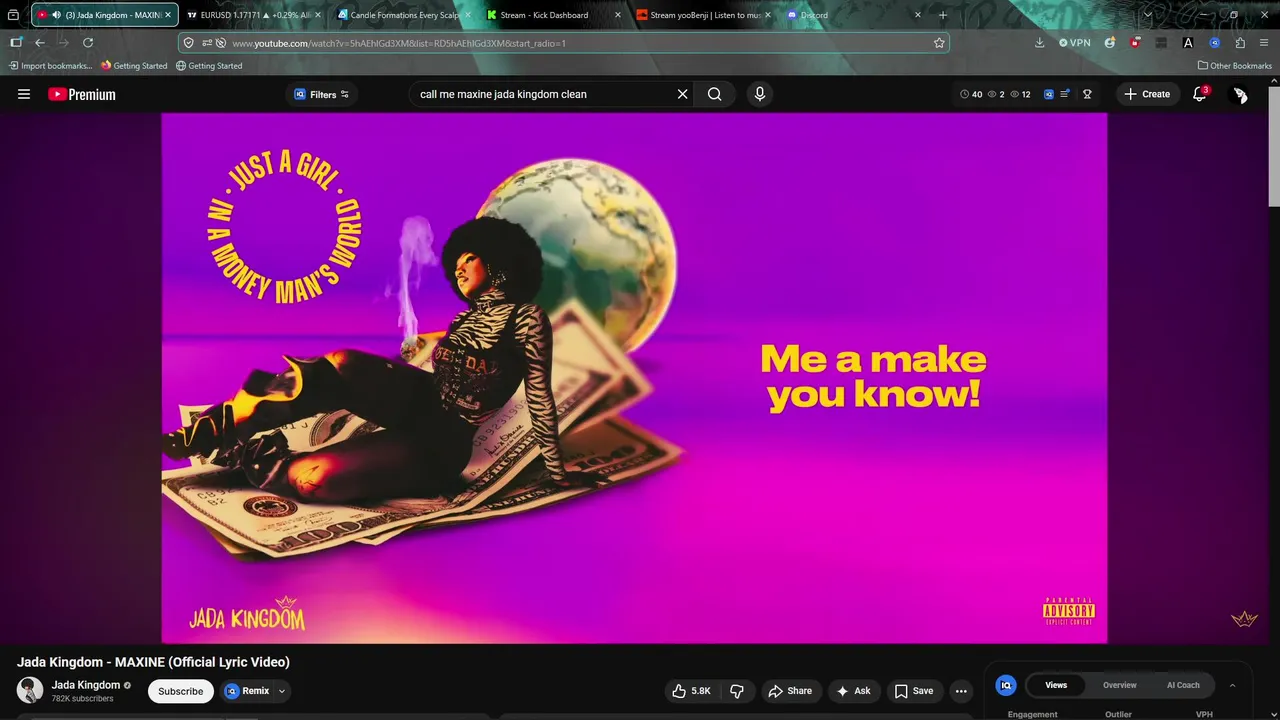
Task: Open the YouTube guide hamburger menu
Action: (x=24, y=94)
